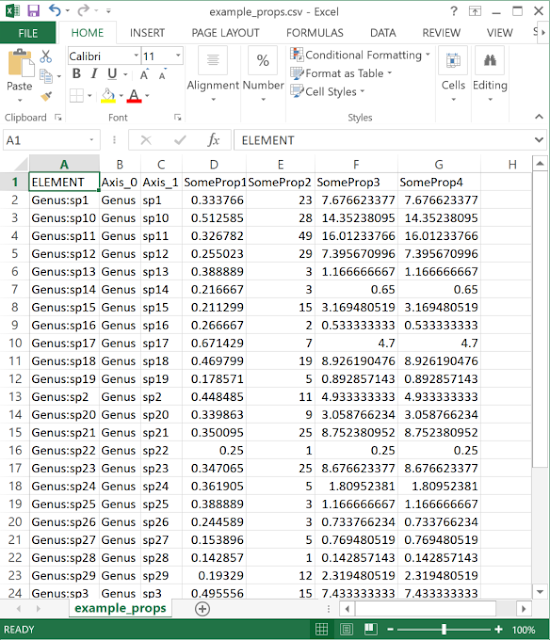The width and height of the screenshot is (550, 640).
Task: Open Font settings dialog launcher
Action: [177, 118]
